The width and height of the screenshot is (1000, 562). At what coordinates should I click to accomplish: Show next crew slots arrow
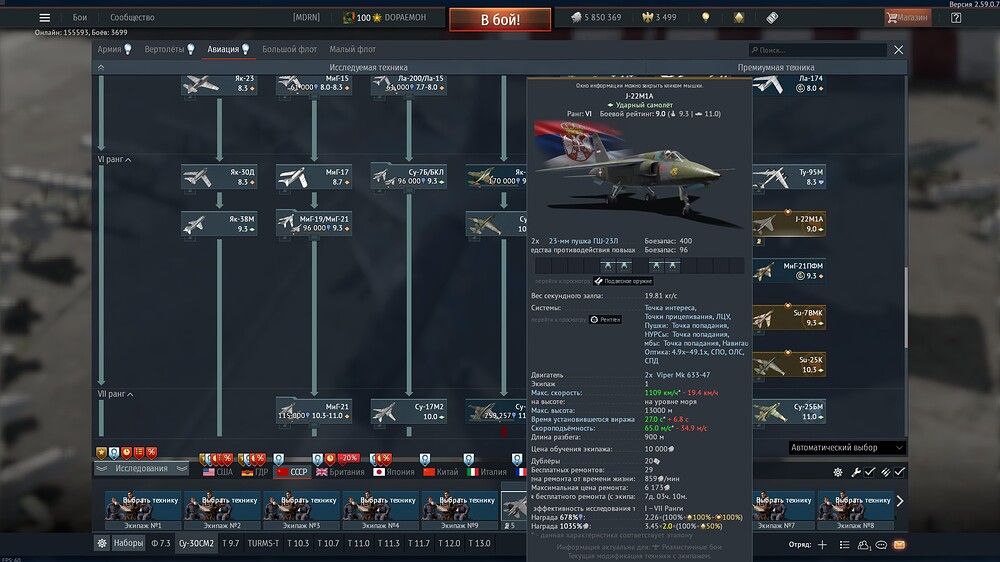(900, 501)
